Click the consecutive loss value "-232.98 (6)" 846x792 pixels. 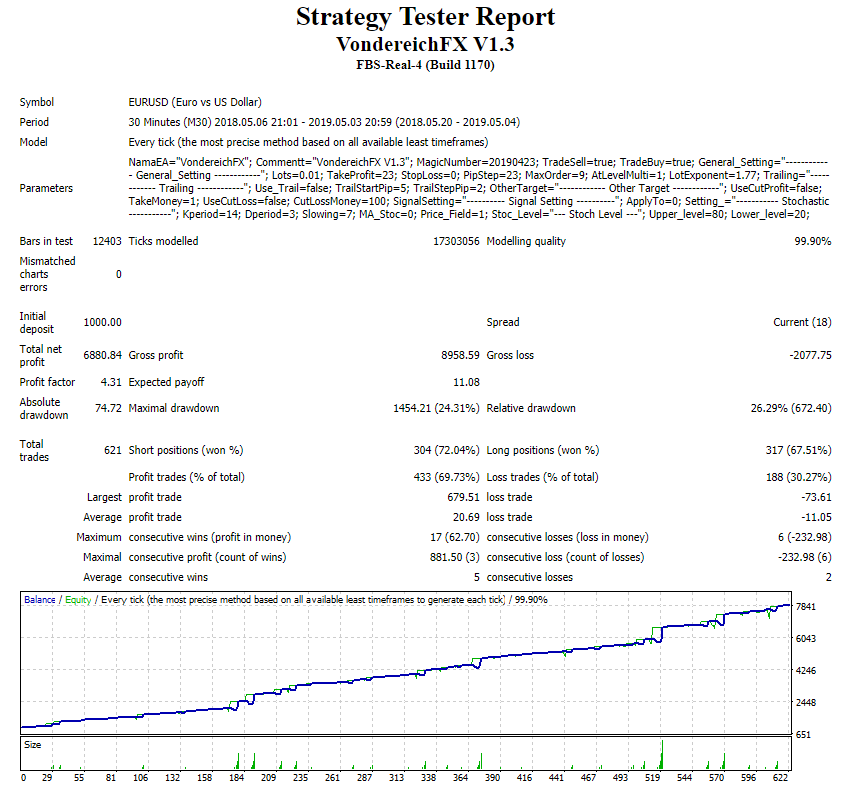tap(804, 557)
